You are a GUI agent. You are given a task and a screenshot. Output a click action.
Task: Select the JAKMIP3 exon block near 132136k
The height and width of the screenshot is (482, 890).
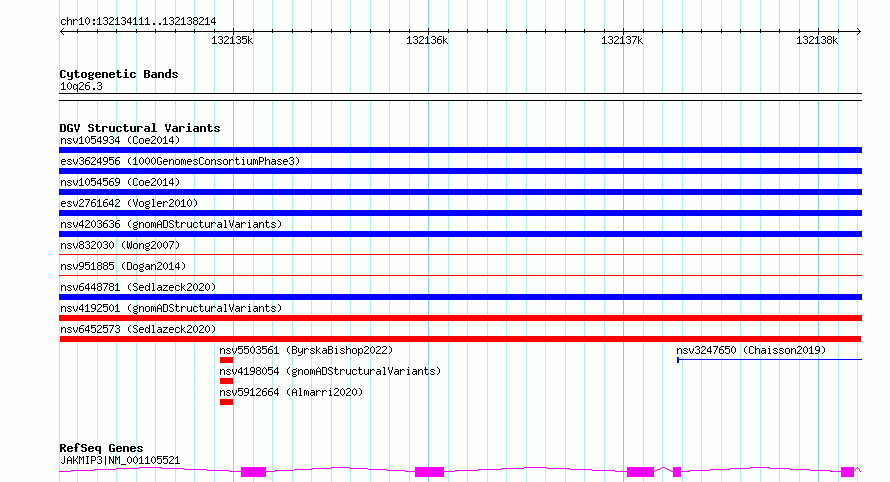429,472
